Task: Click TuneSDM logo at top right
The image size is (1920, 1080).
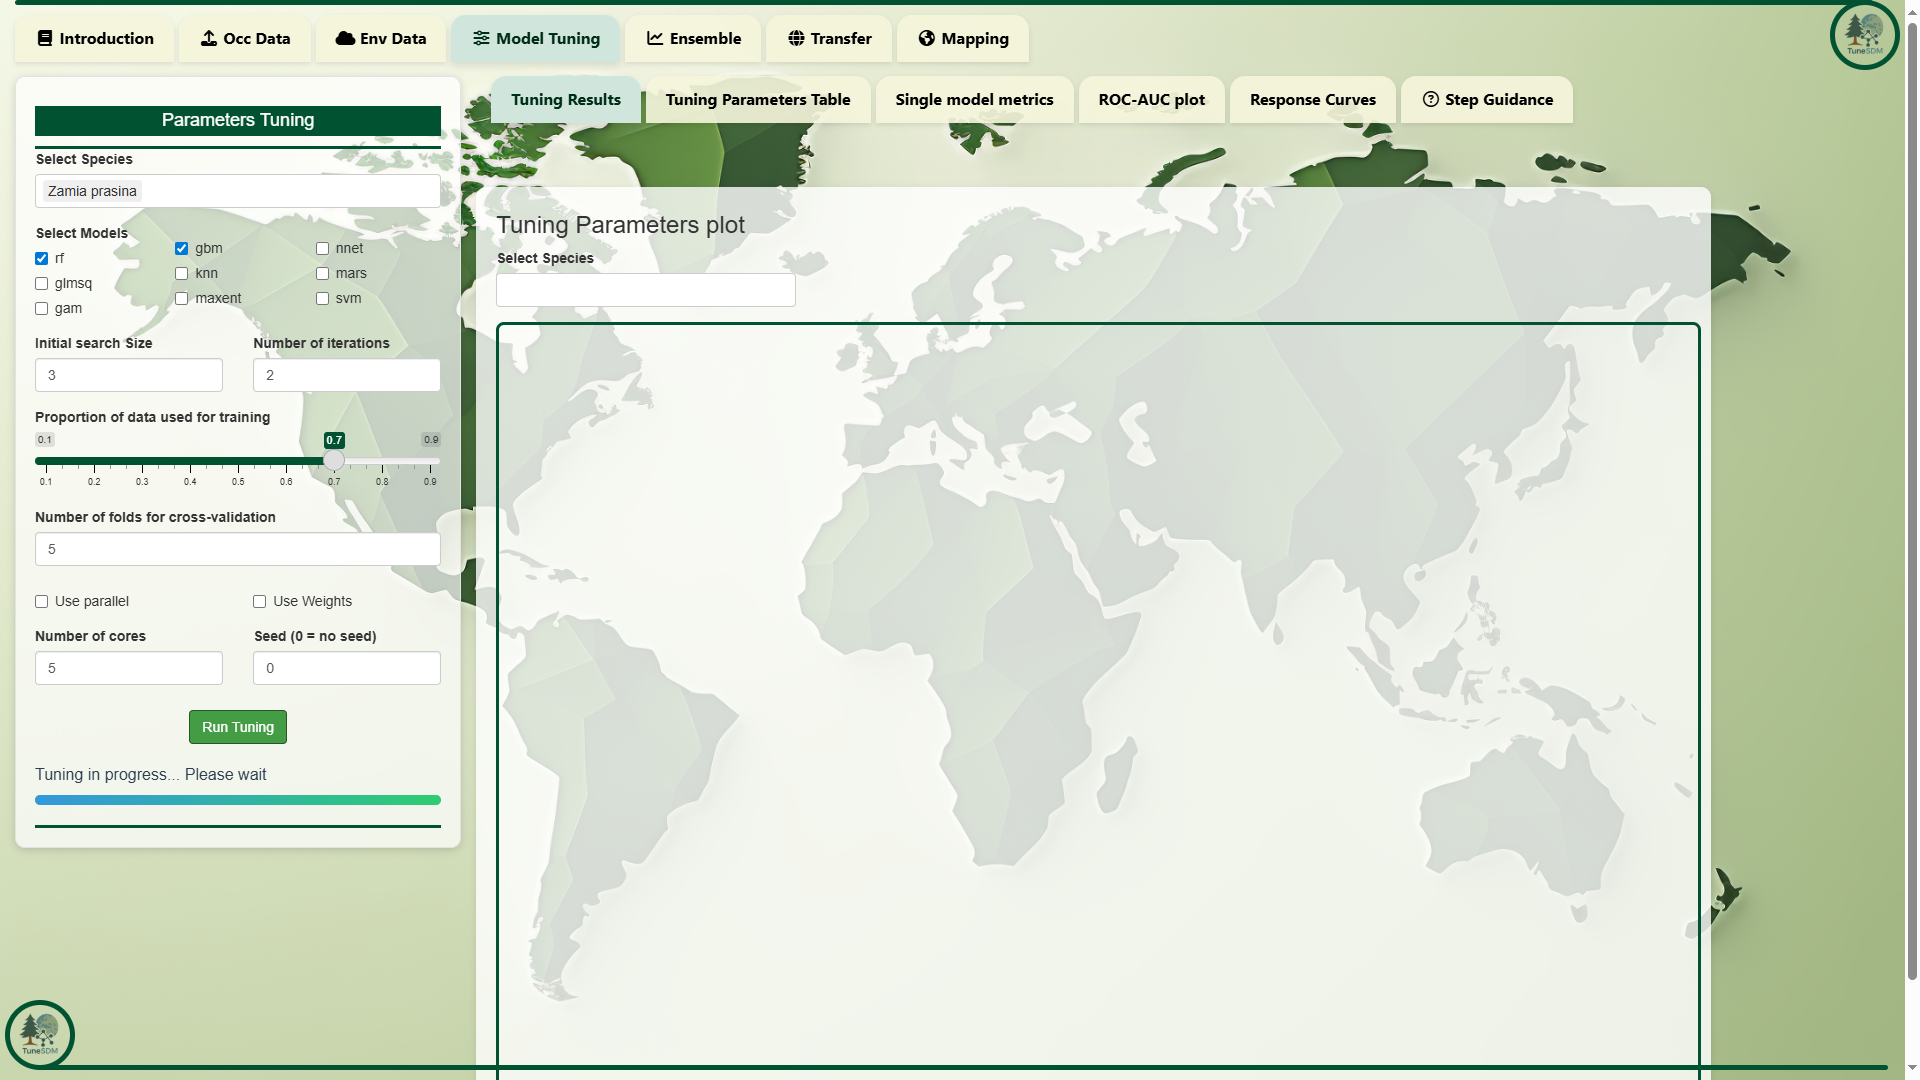Action: 1864,35
